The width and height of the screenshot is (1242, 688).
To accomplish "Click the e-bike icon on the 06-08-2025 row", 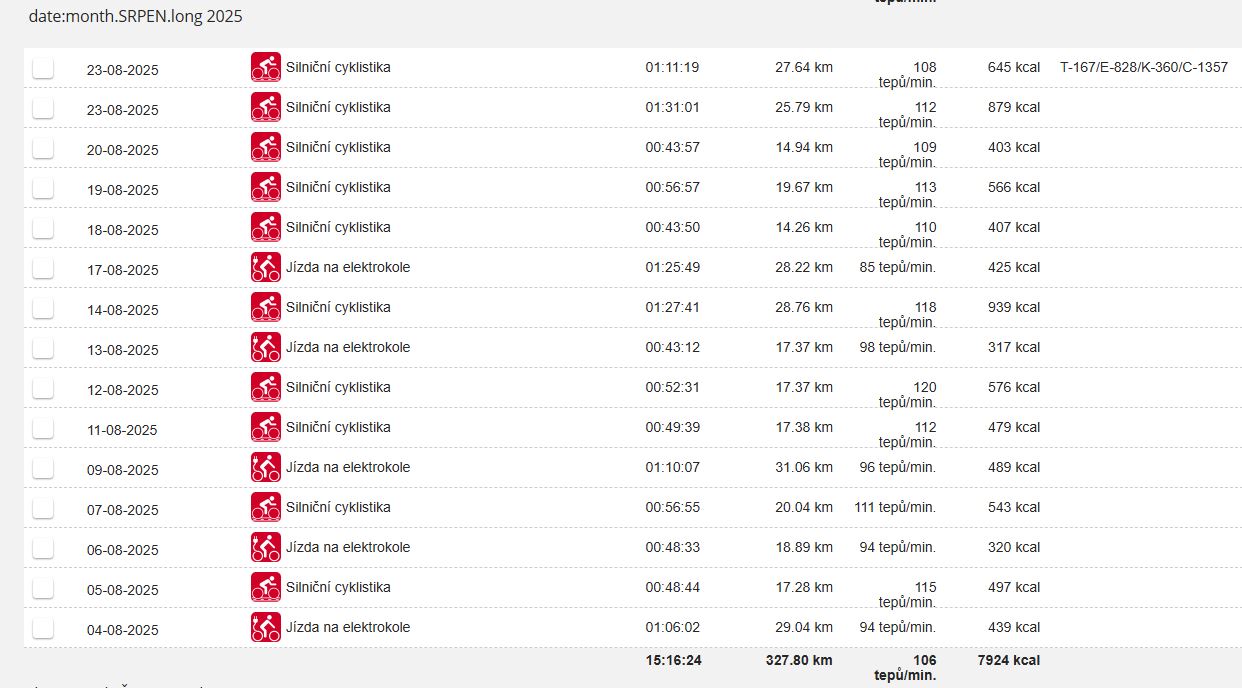I will 265,547.
